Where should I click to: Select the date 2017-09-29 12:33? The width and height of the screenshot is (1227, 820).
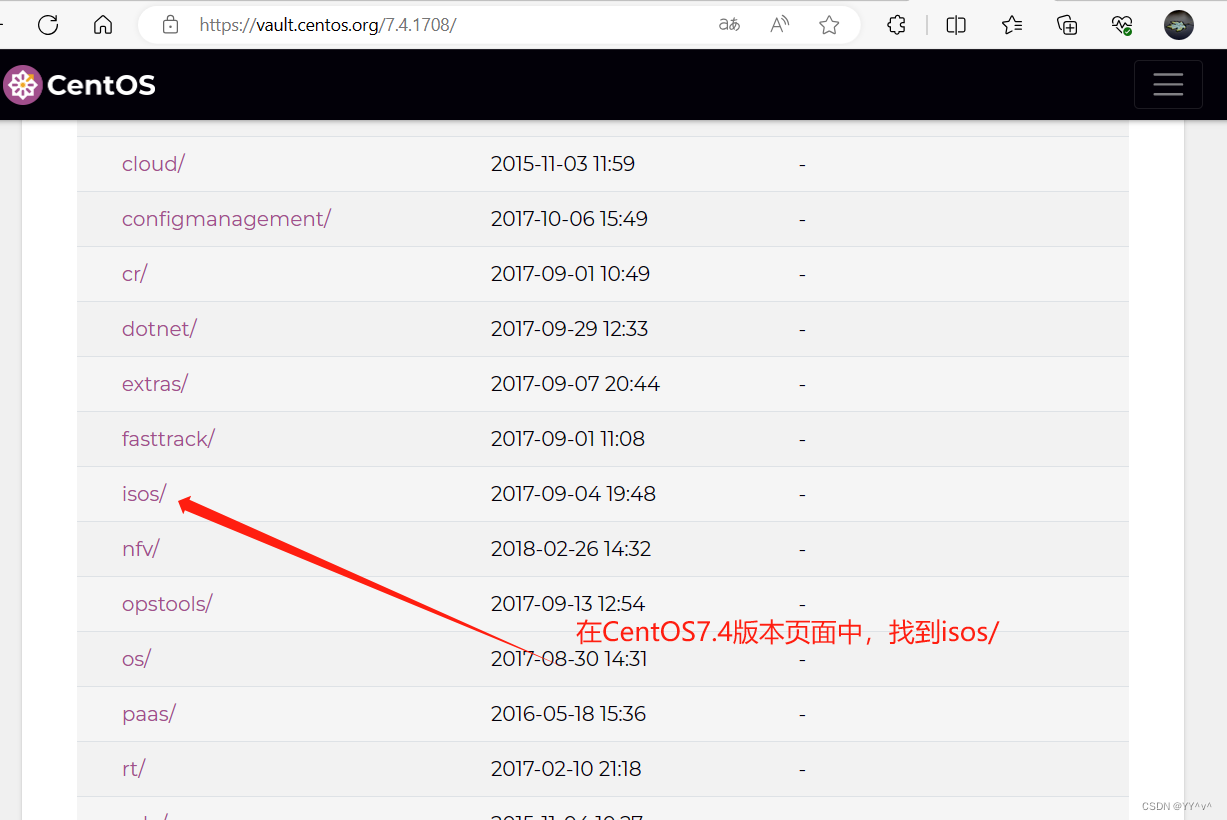[569, 329]
